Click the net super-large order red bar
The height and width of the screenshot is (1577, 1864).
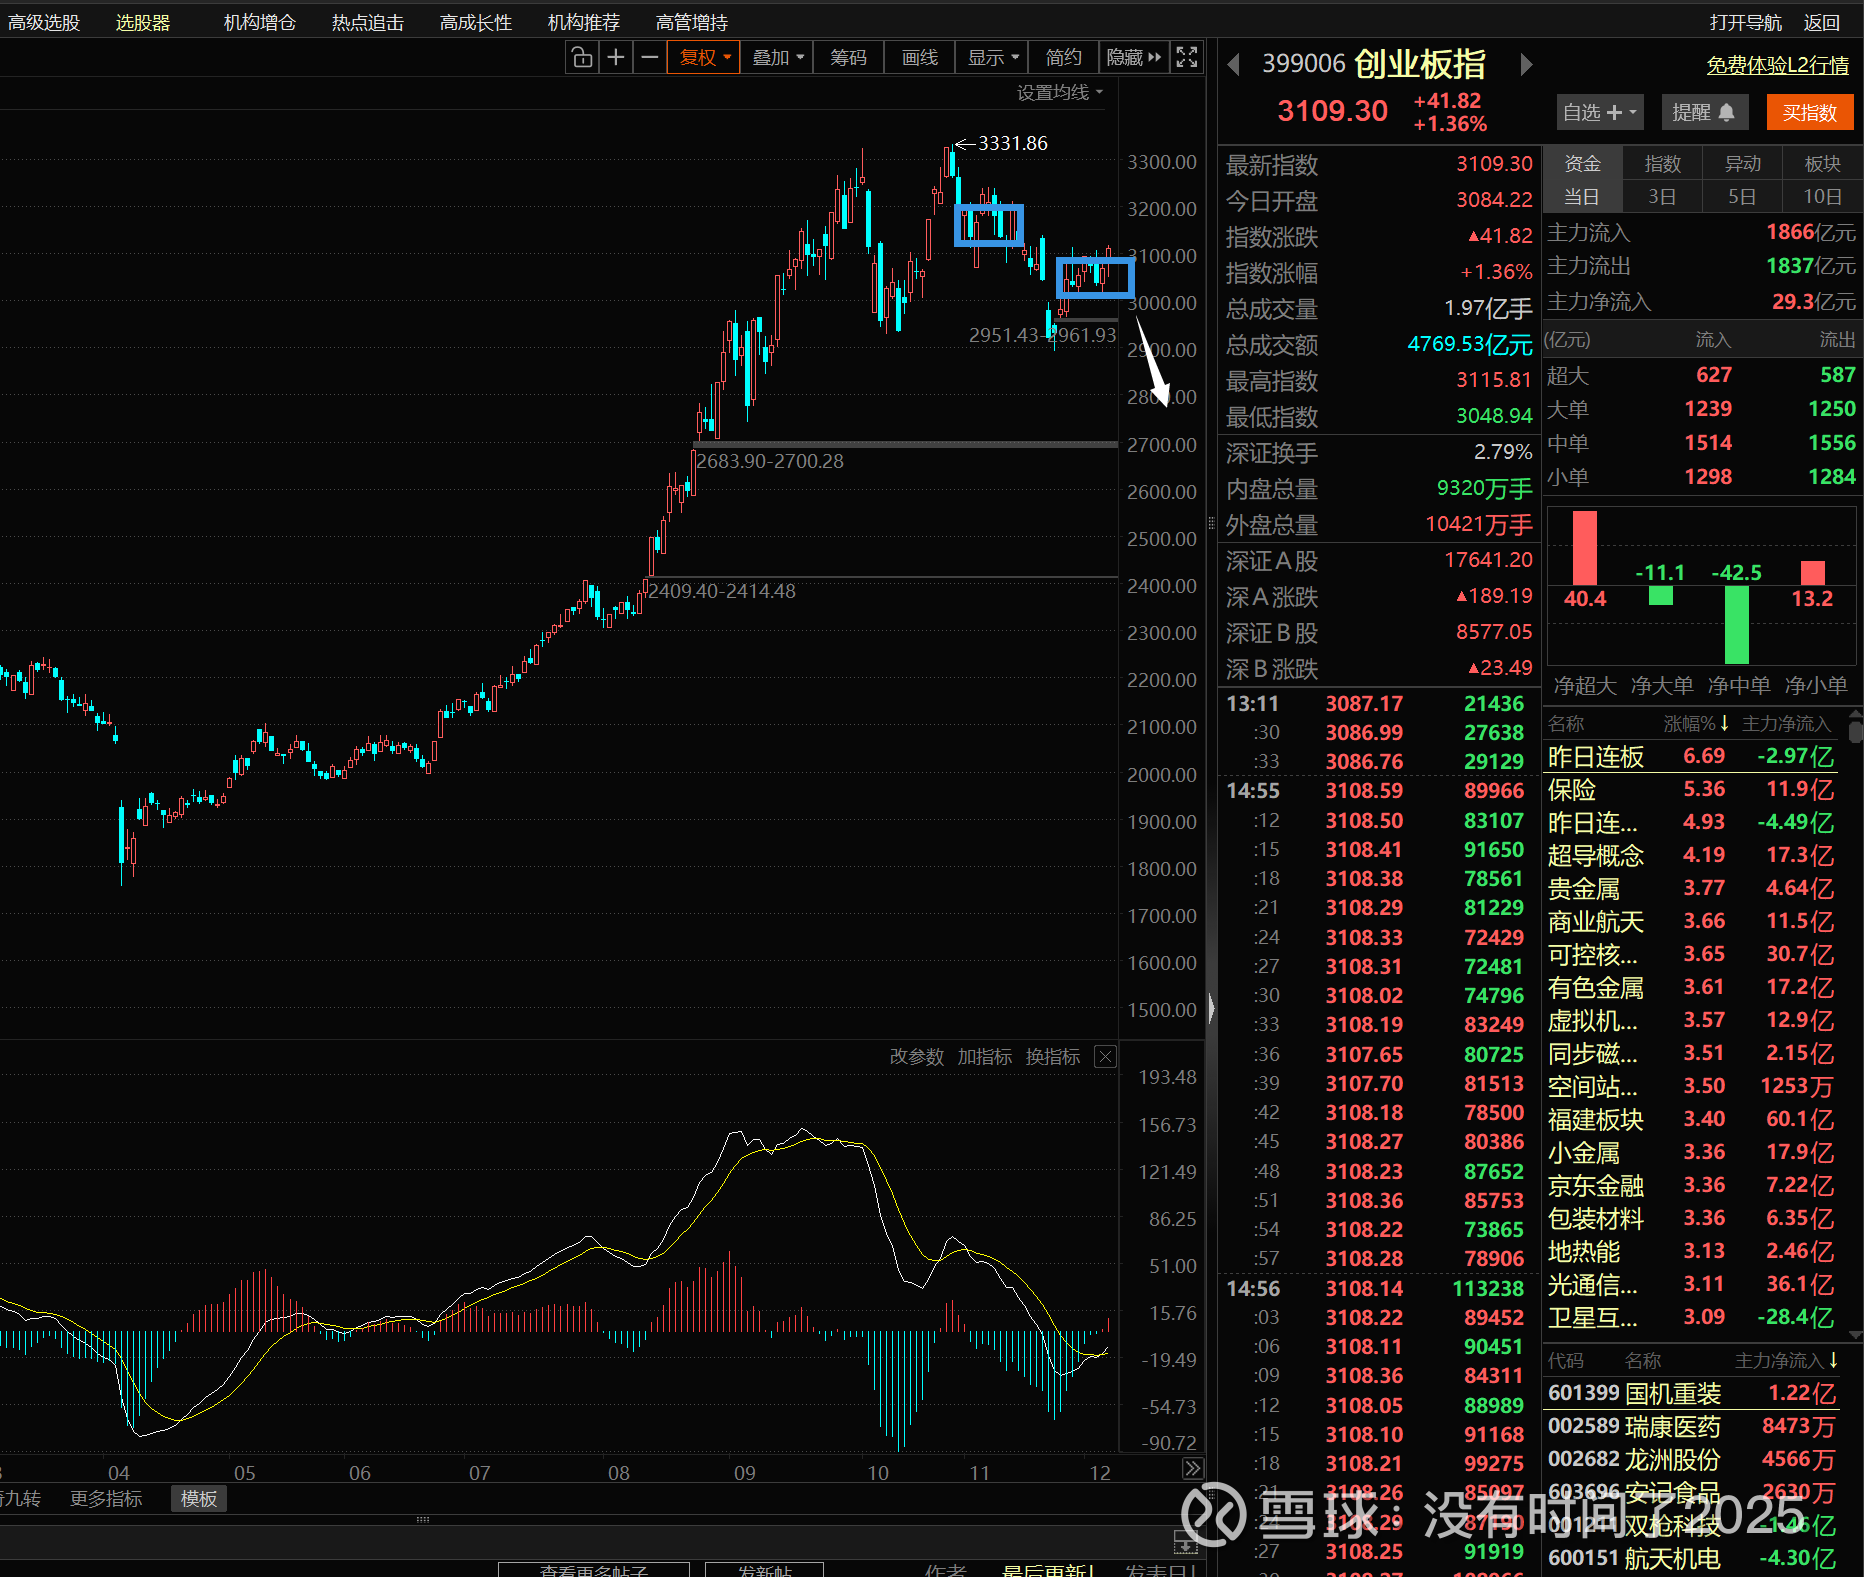click(x=1585, y=548)
